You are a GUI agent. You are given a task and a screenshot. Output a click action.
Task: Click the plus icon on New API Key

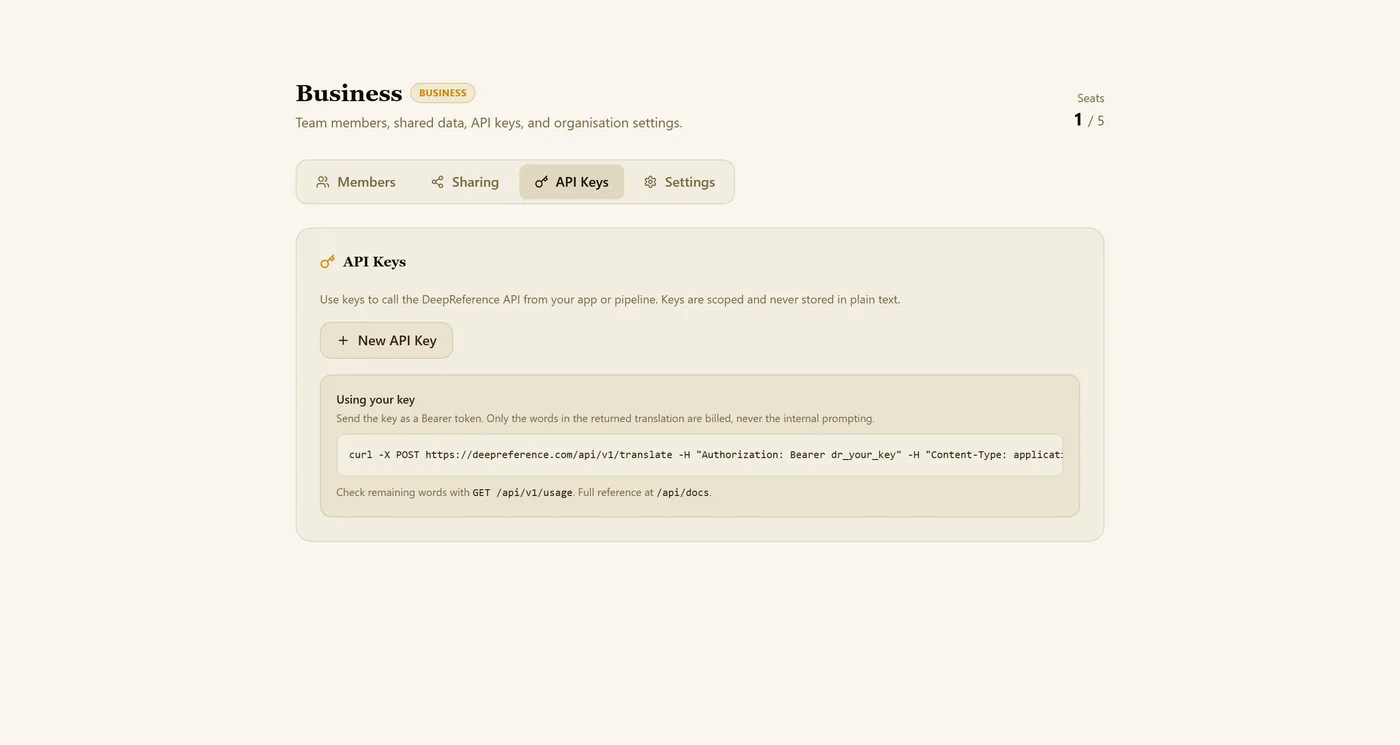click(x=343, y=340)
